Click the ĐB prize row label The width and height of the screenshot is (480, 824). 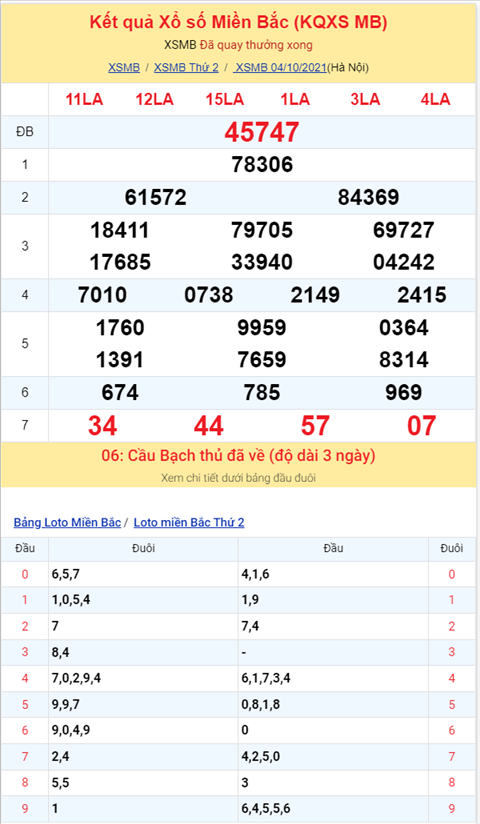(25, 132)
